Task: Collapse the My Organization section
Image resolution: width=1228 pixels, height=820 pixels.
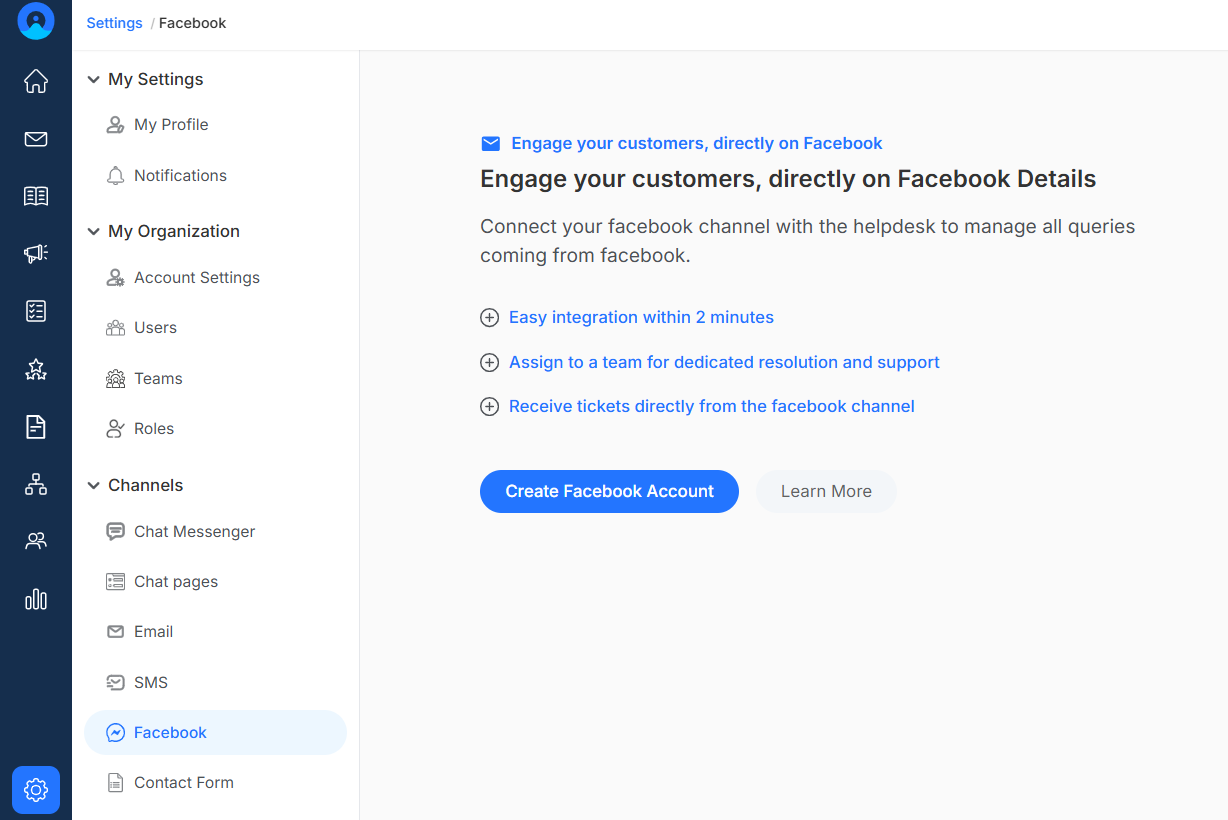Action: point(94,231)
